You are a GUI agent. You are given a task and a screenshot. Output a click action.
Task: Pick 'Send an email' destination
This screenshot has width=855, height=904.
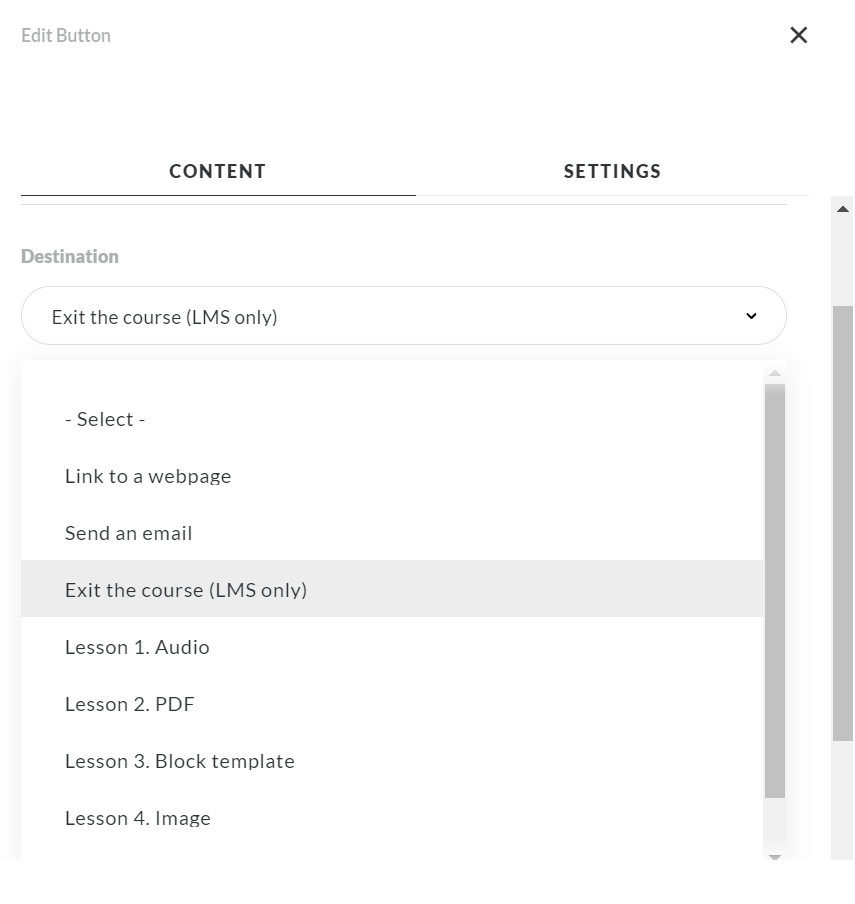pyautogui.click(x=129, y=533)
